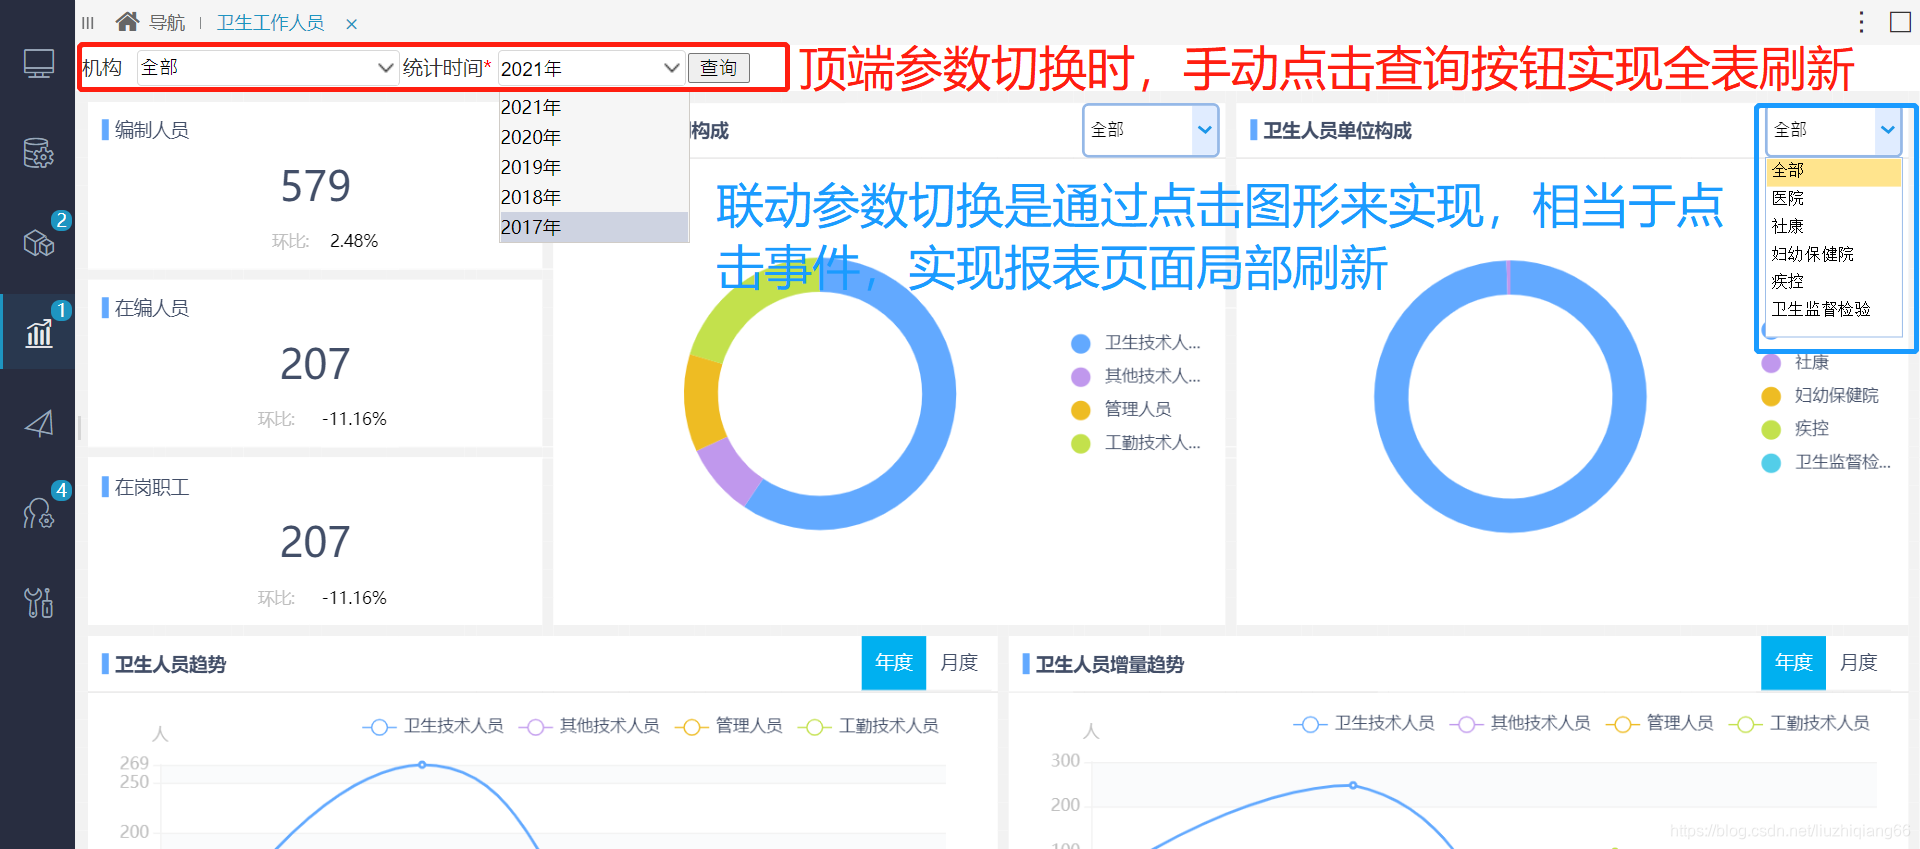Toggle 管理人员 series in 增量趋势 chart

click(1660, 723)
